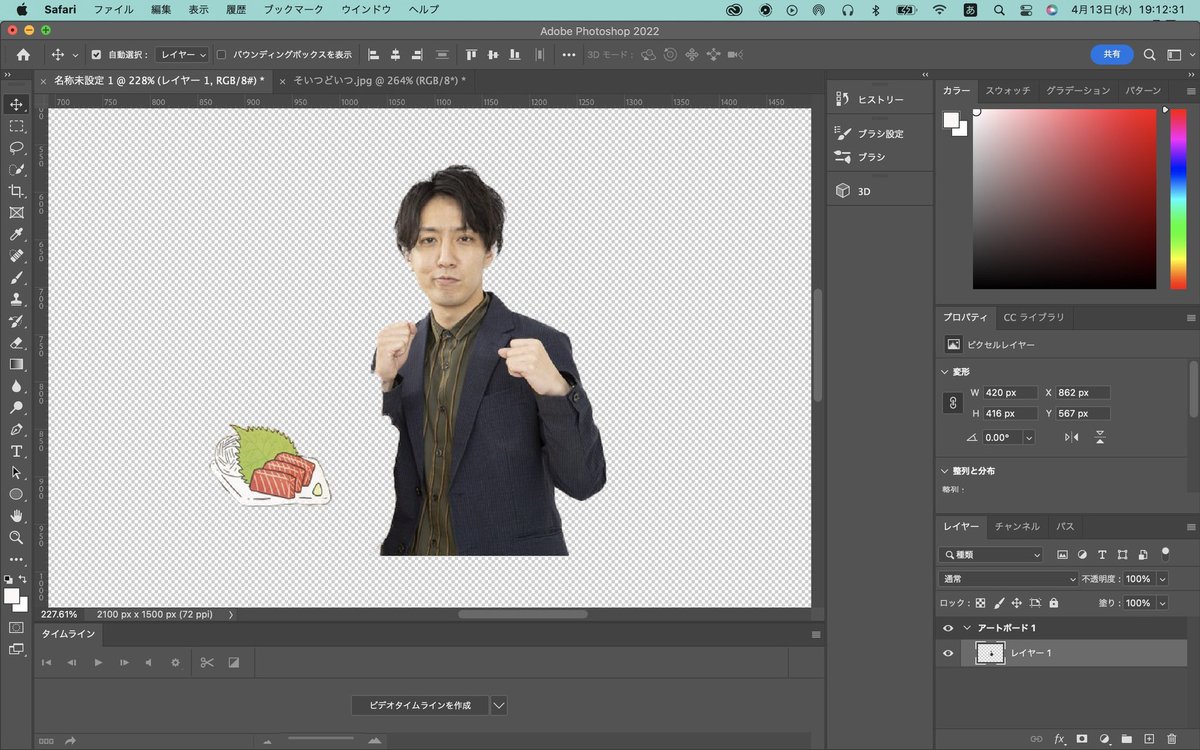Select the Zoom tool in the toolbox
The width and height of the screenshot is (1200, 750).
(16, 537)
